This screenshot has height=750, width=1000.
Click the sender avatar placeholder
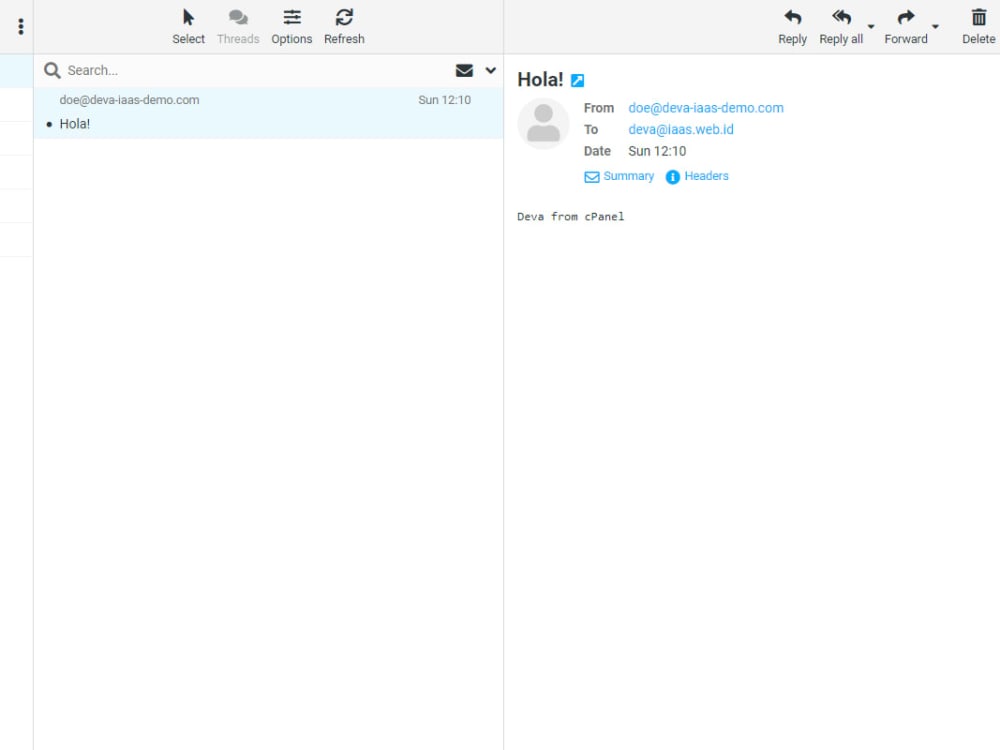[543, 124]
